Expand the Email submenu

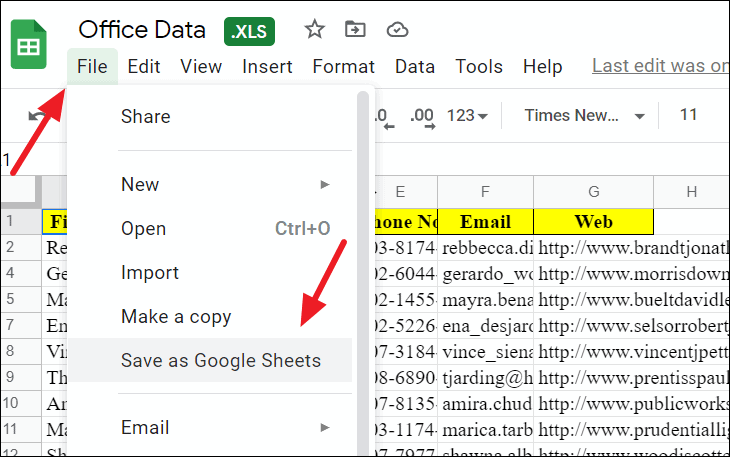tap(210, 427)
